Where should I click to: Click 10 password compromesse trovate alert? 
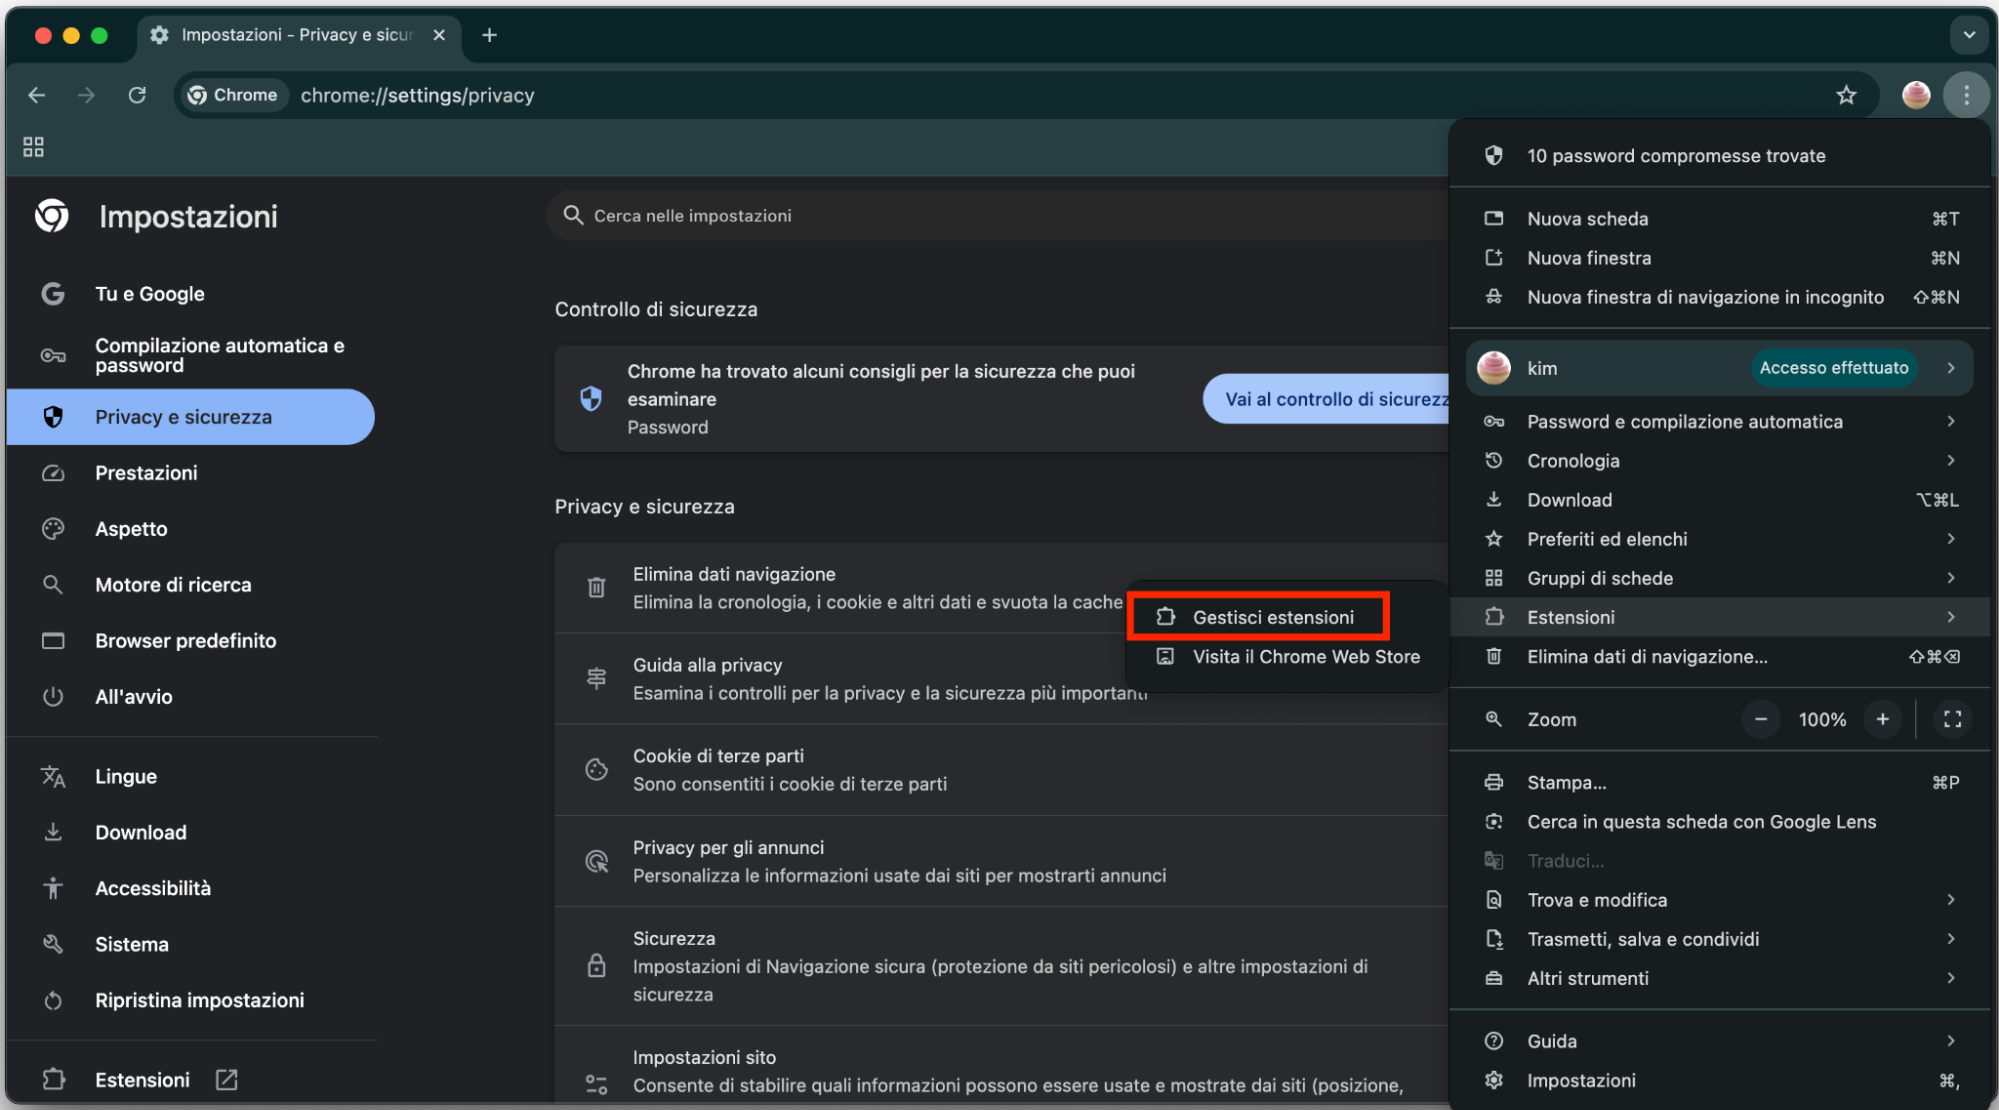[x=1719, y=156]
